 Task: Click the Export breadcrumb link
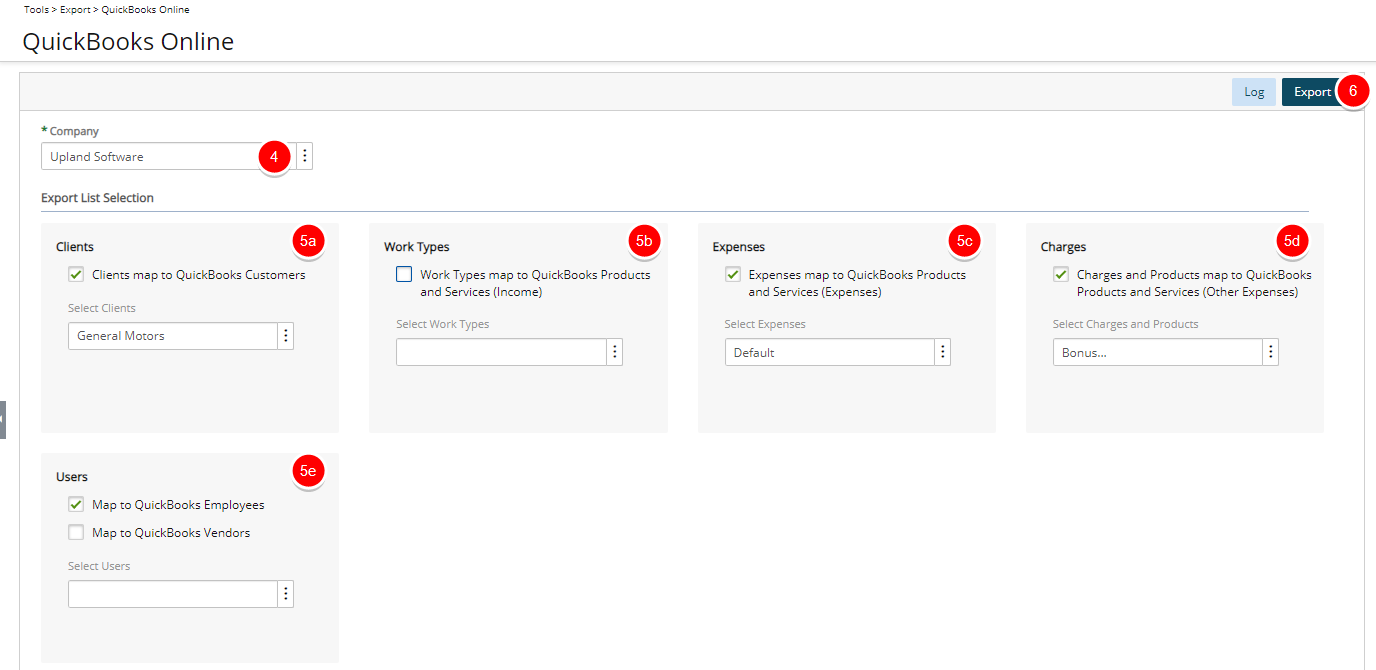pos(76,10)
